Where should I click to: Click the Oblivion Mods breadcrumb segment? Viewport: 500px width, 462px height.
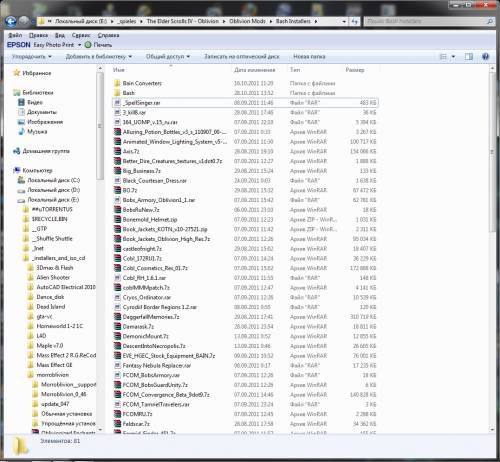tap(247, 21)
